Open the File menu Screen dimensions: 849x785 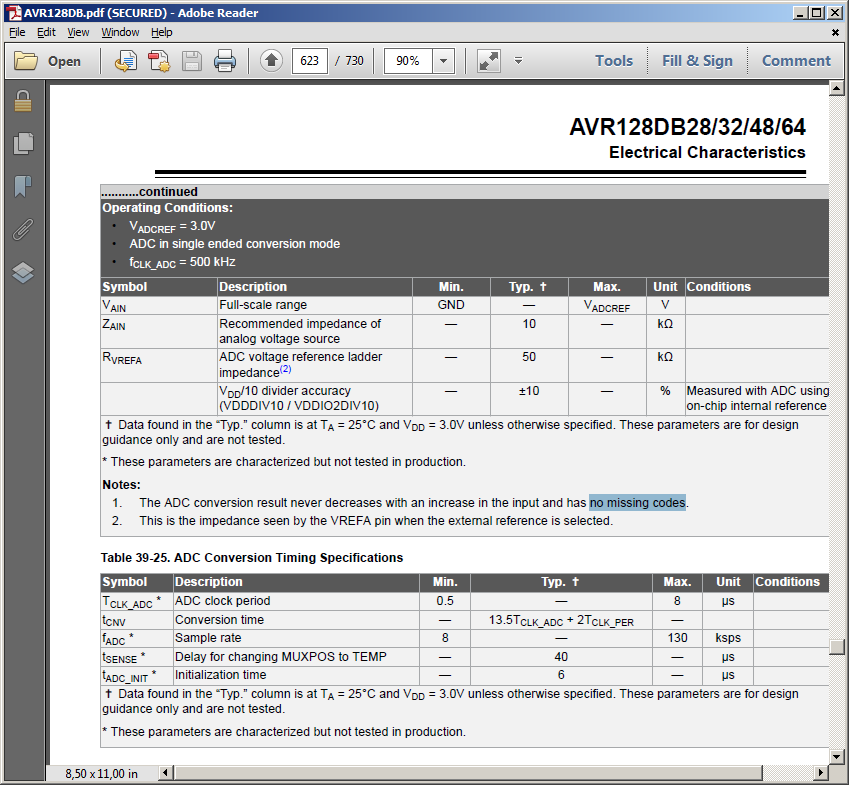[17, 32]
